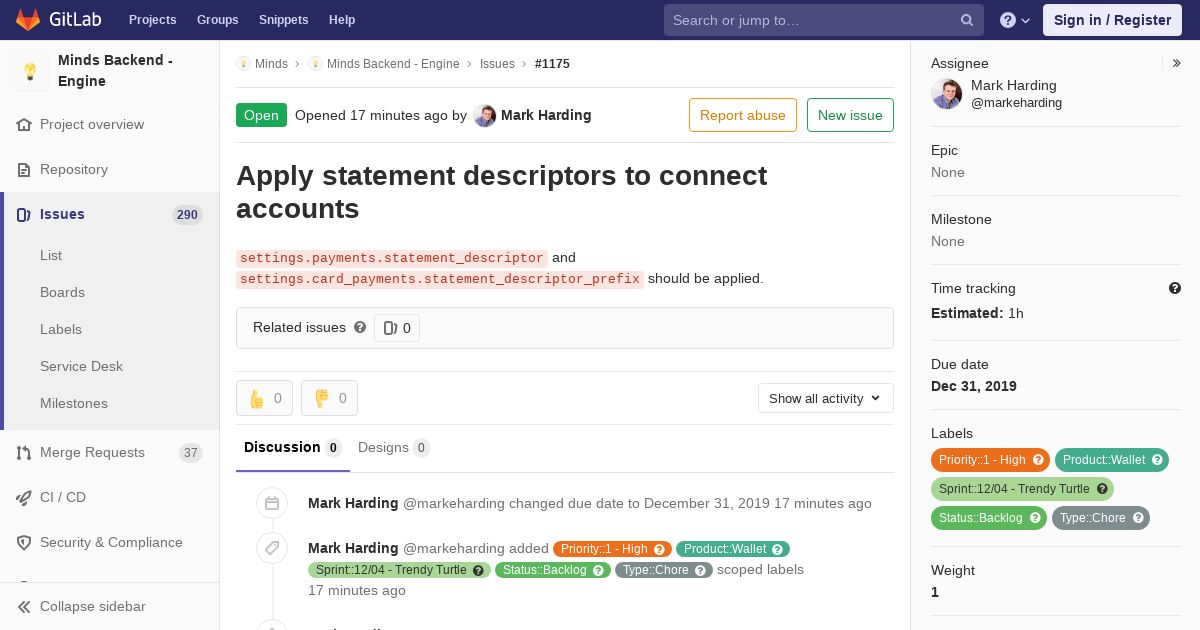1200x630 pixels.
Task: Click the search magnifier icon
Action: pyautogui.click(x=967, y=20)
